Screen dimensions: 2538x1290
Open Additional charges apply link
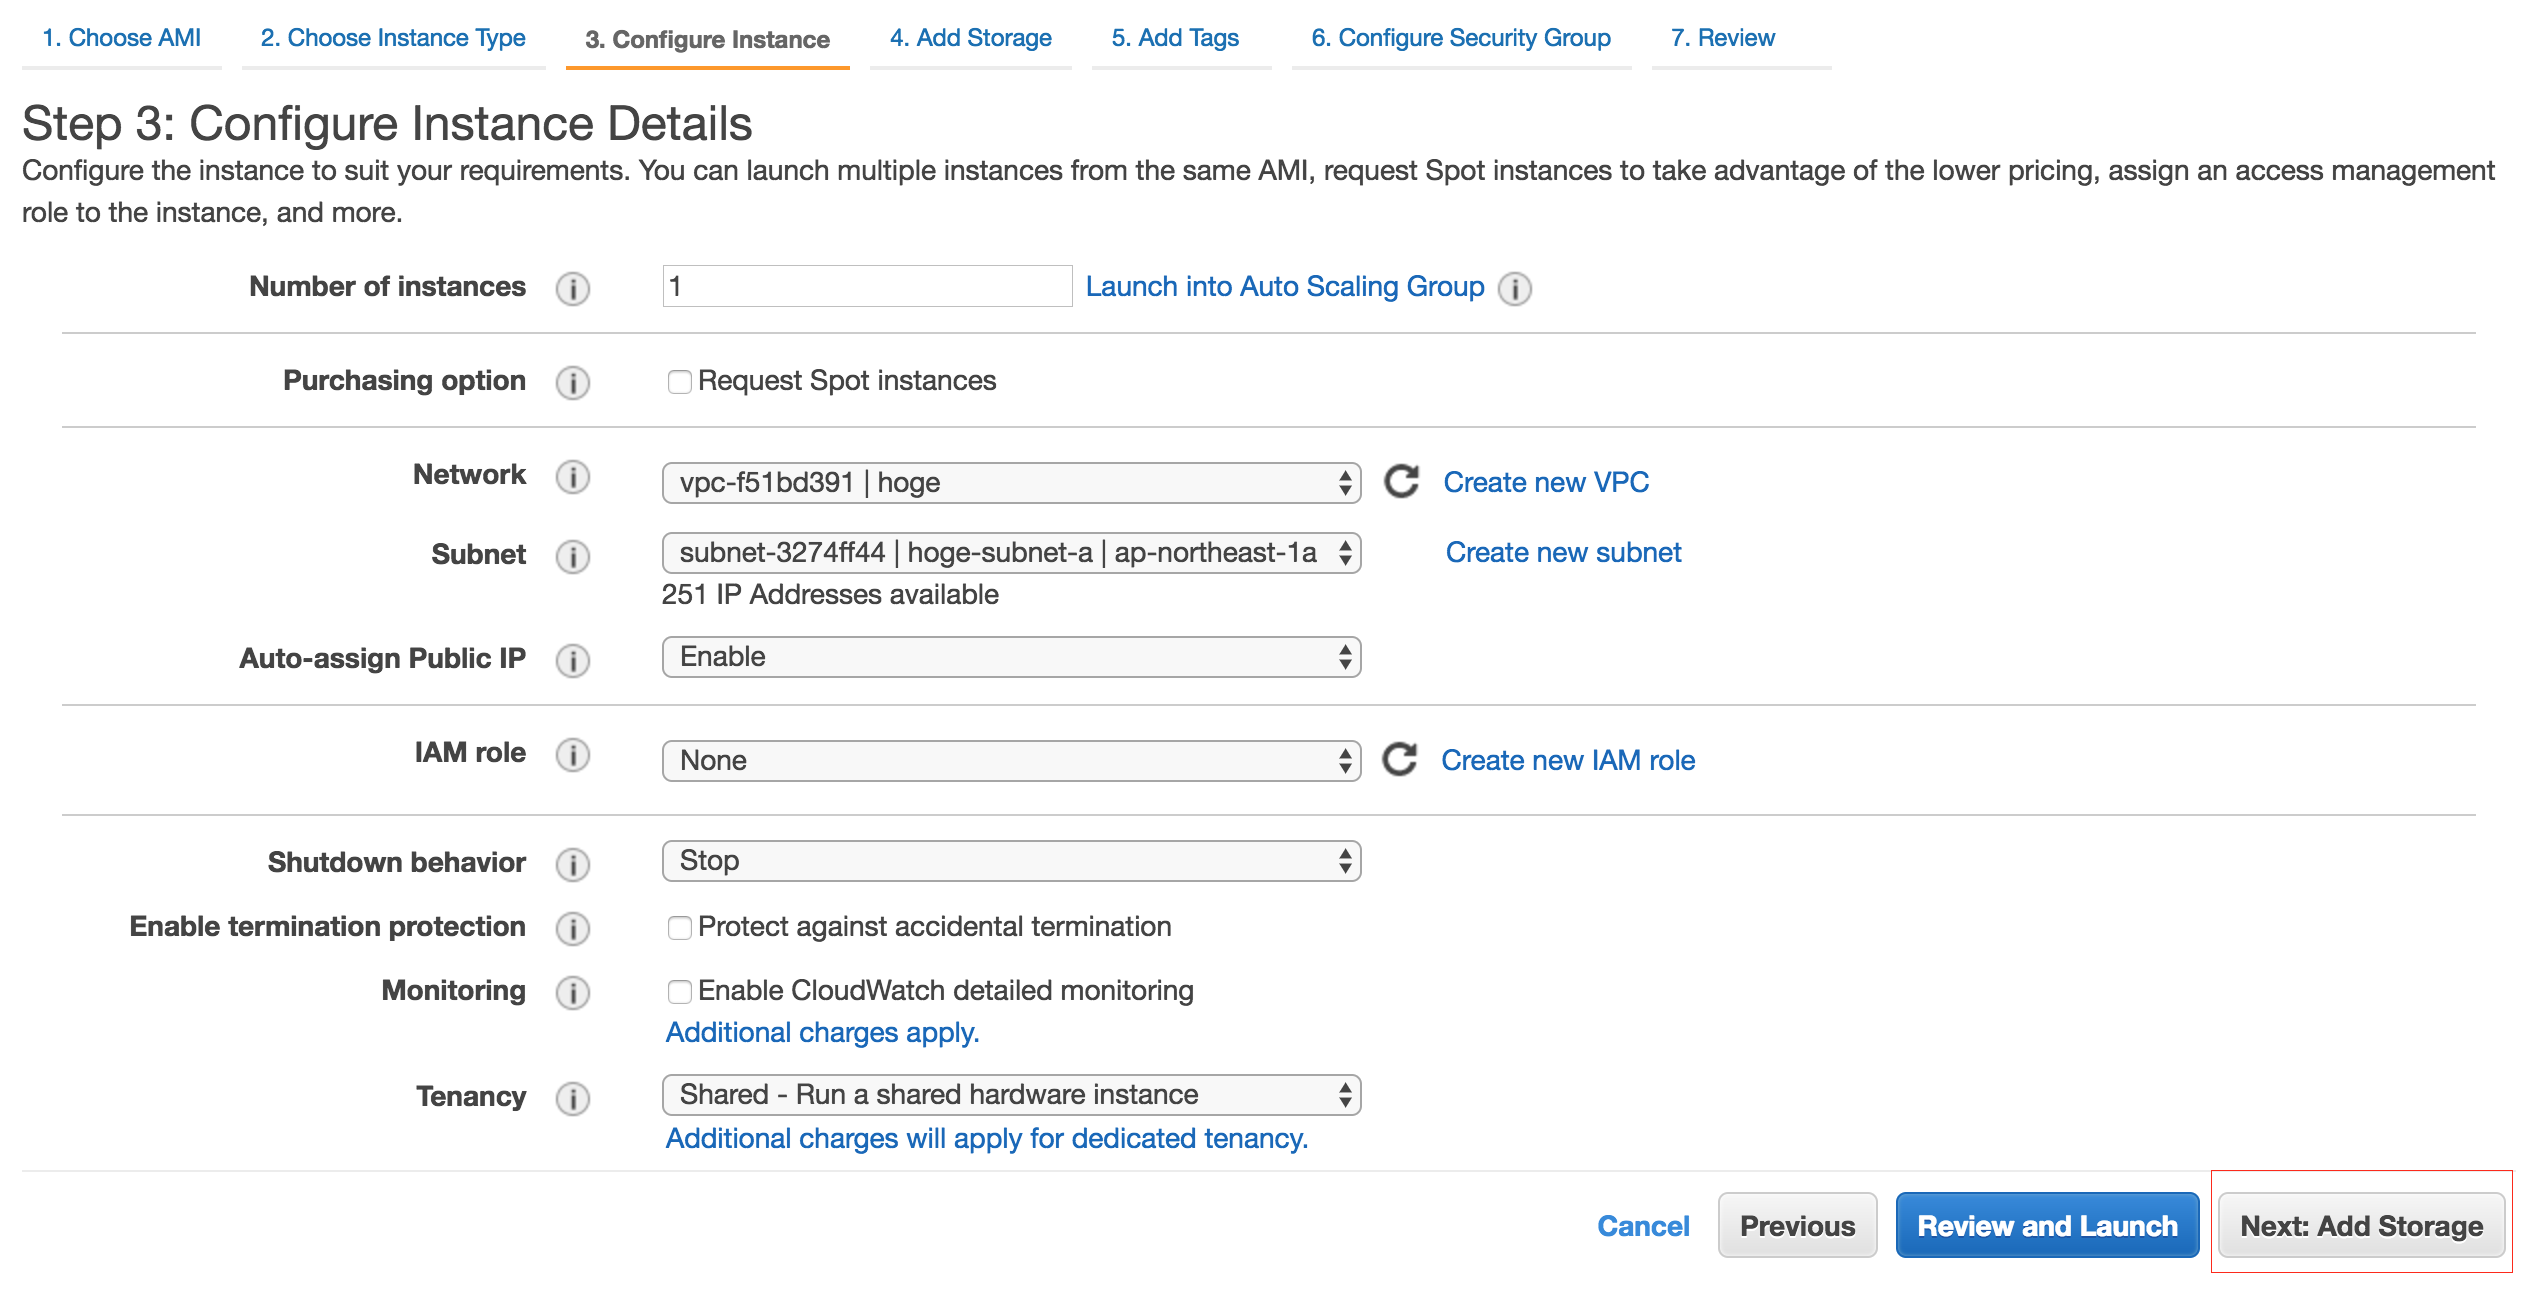(x=823, y=1032)
